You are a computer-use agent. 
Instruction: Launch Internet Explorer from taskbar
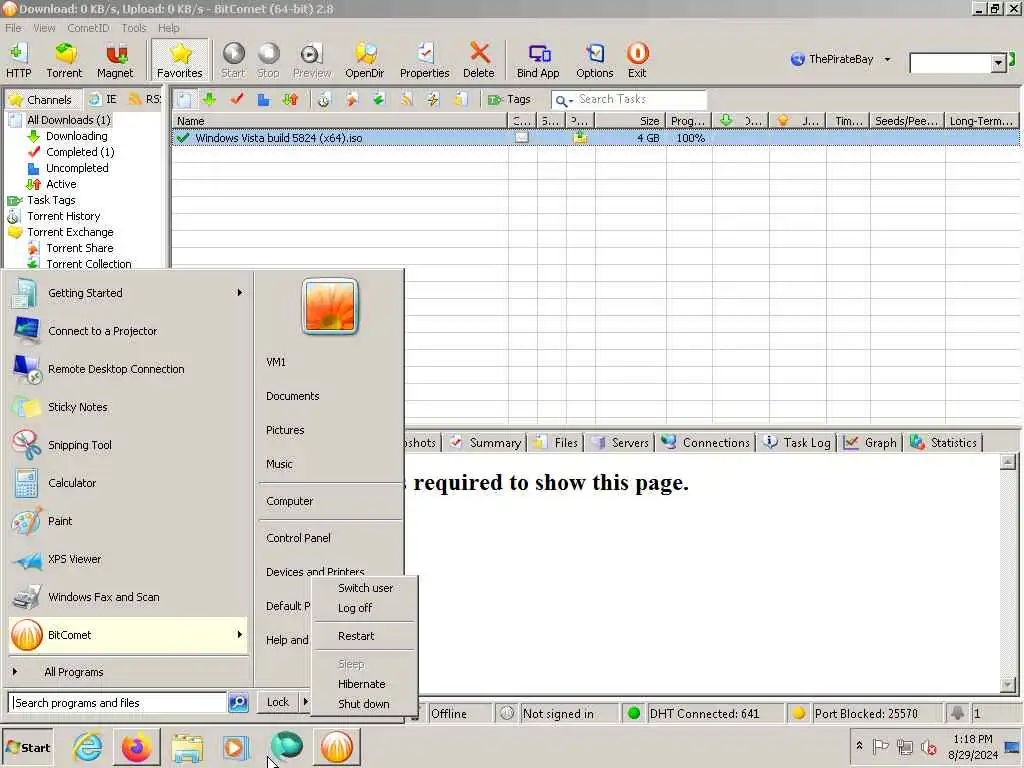88,747
